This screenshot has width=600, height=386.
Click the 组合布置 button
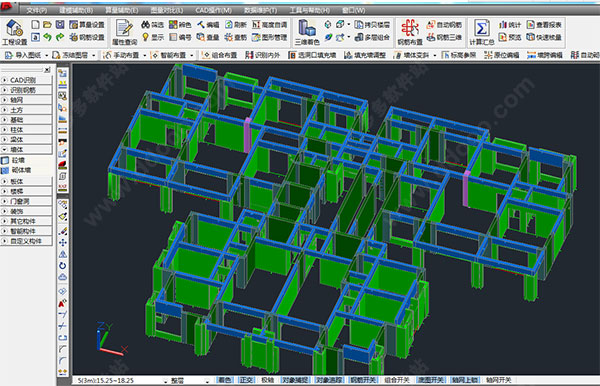[219, 55]
